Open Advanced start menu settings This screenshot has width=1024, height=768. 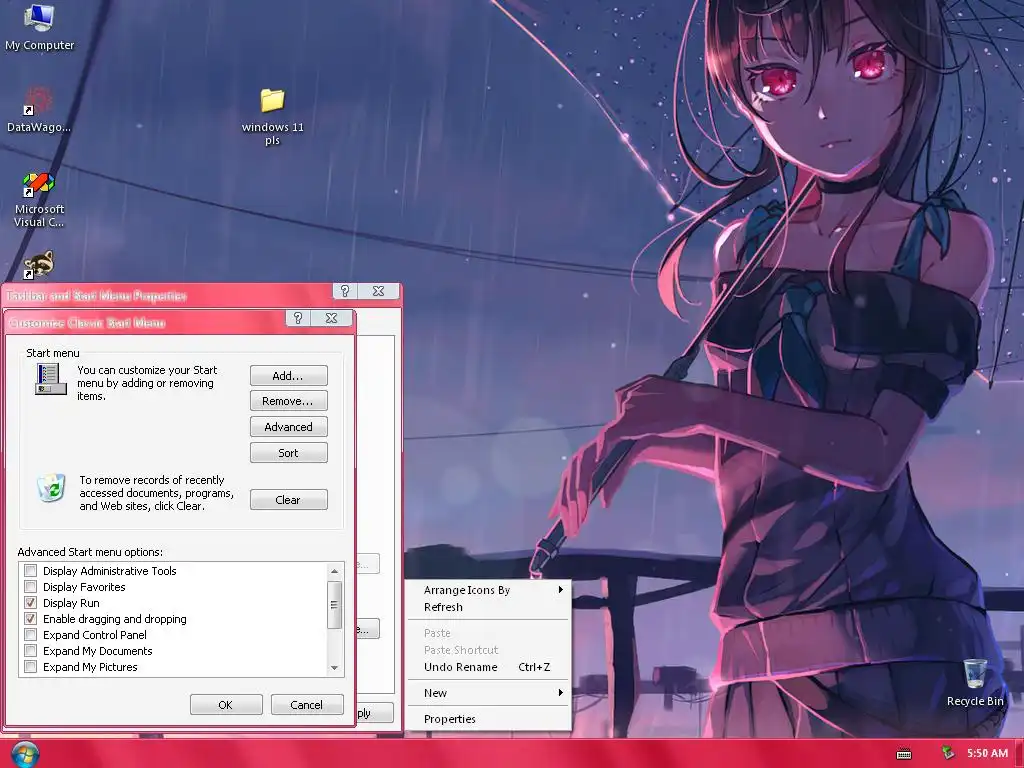coord(289,427)
